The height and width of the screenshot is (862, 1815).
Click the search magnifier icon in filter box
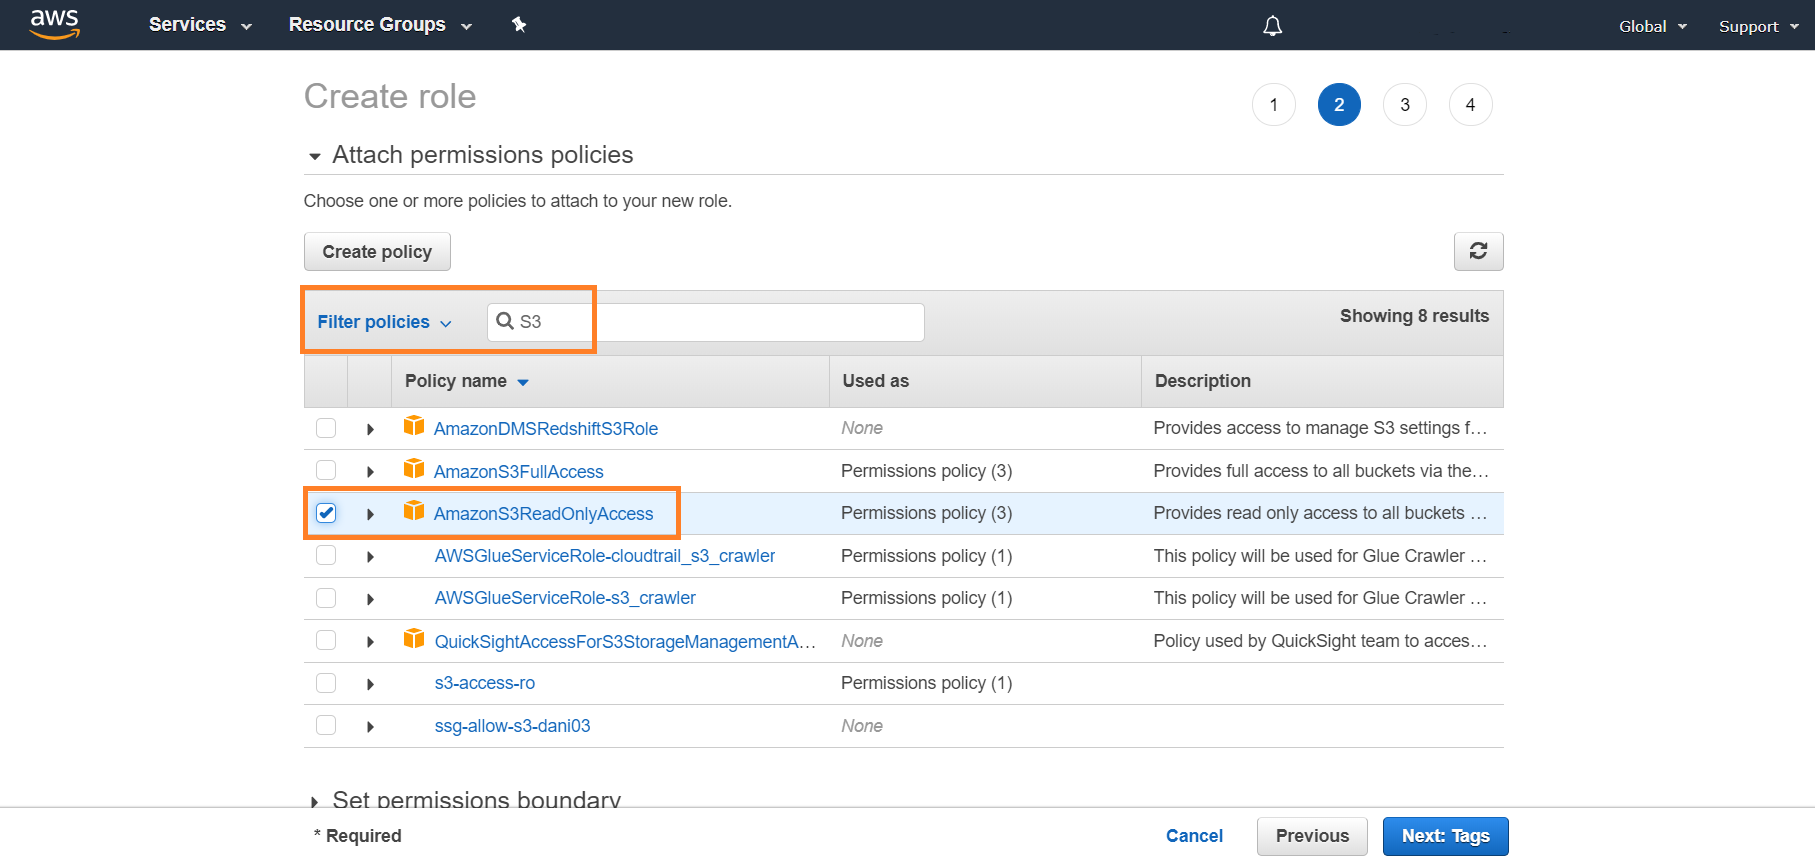[505, 321]
